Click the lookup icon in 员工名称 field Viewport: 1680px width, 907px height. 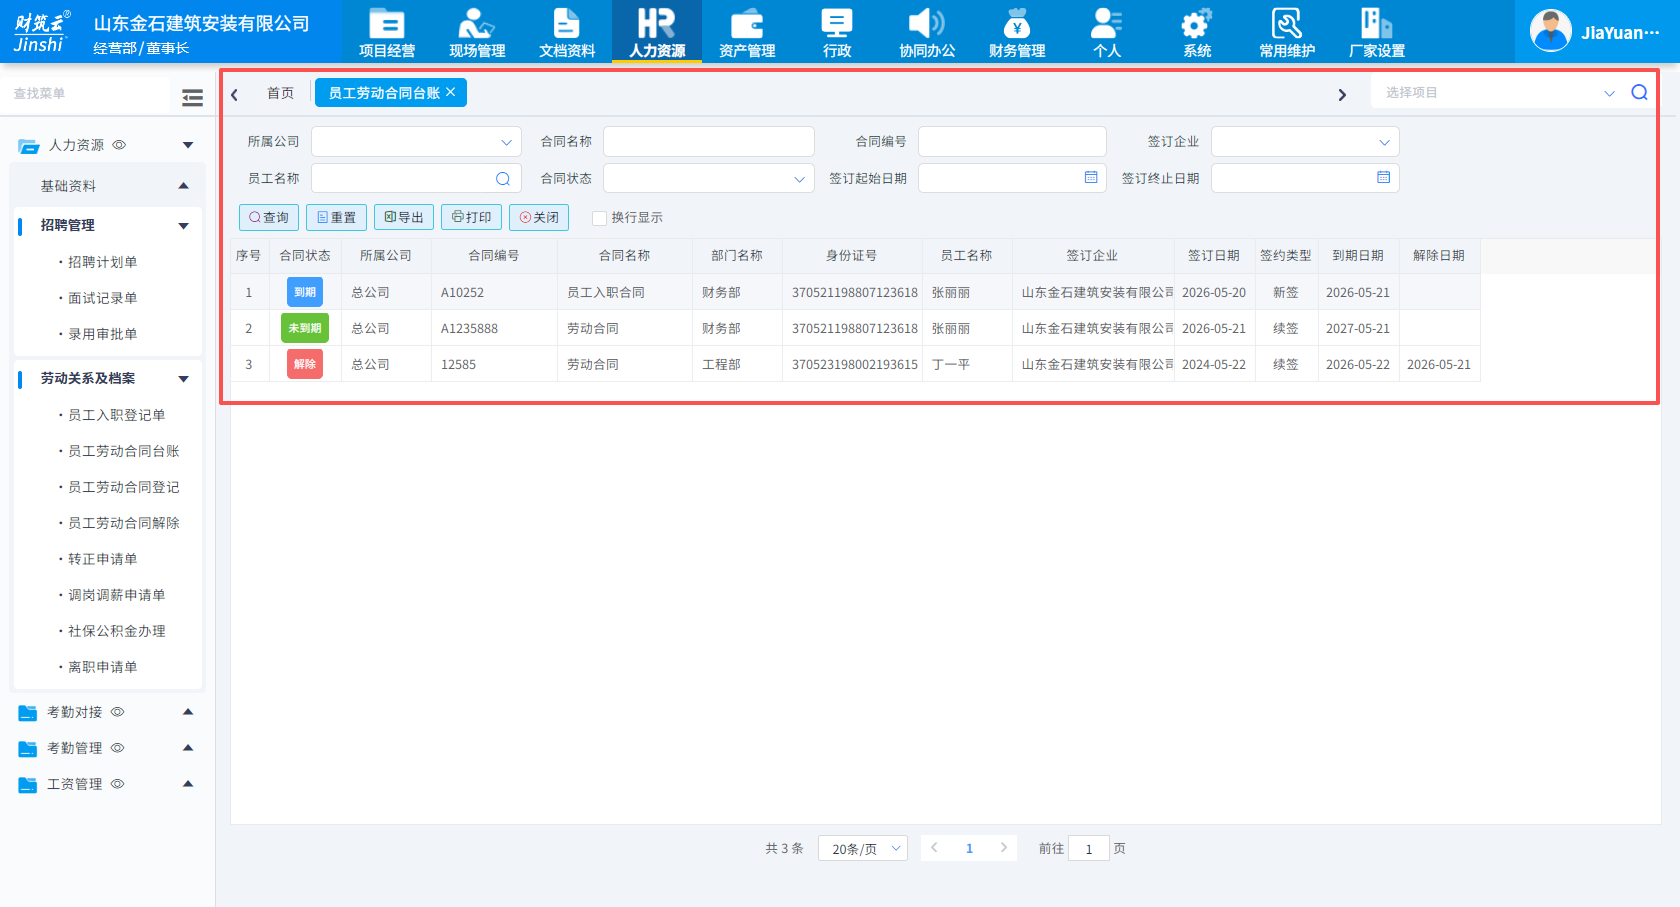coord(503,179)
